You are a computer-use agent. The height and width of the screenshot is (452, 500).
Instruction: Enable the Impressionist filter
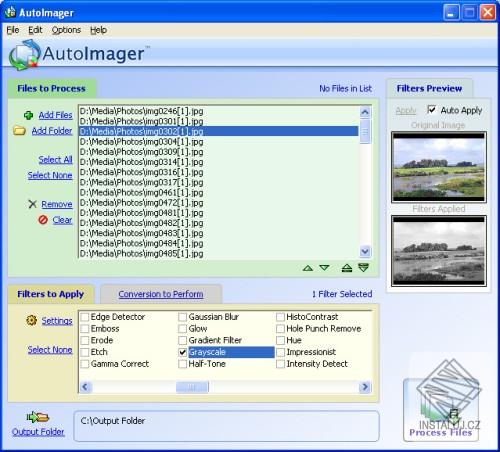[280, 352]
